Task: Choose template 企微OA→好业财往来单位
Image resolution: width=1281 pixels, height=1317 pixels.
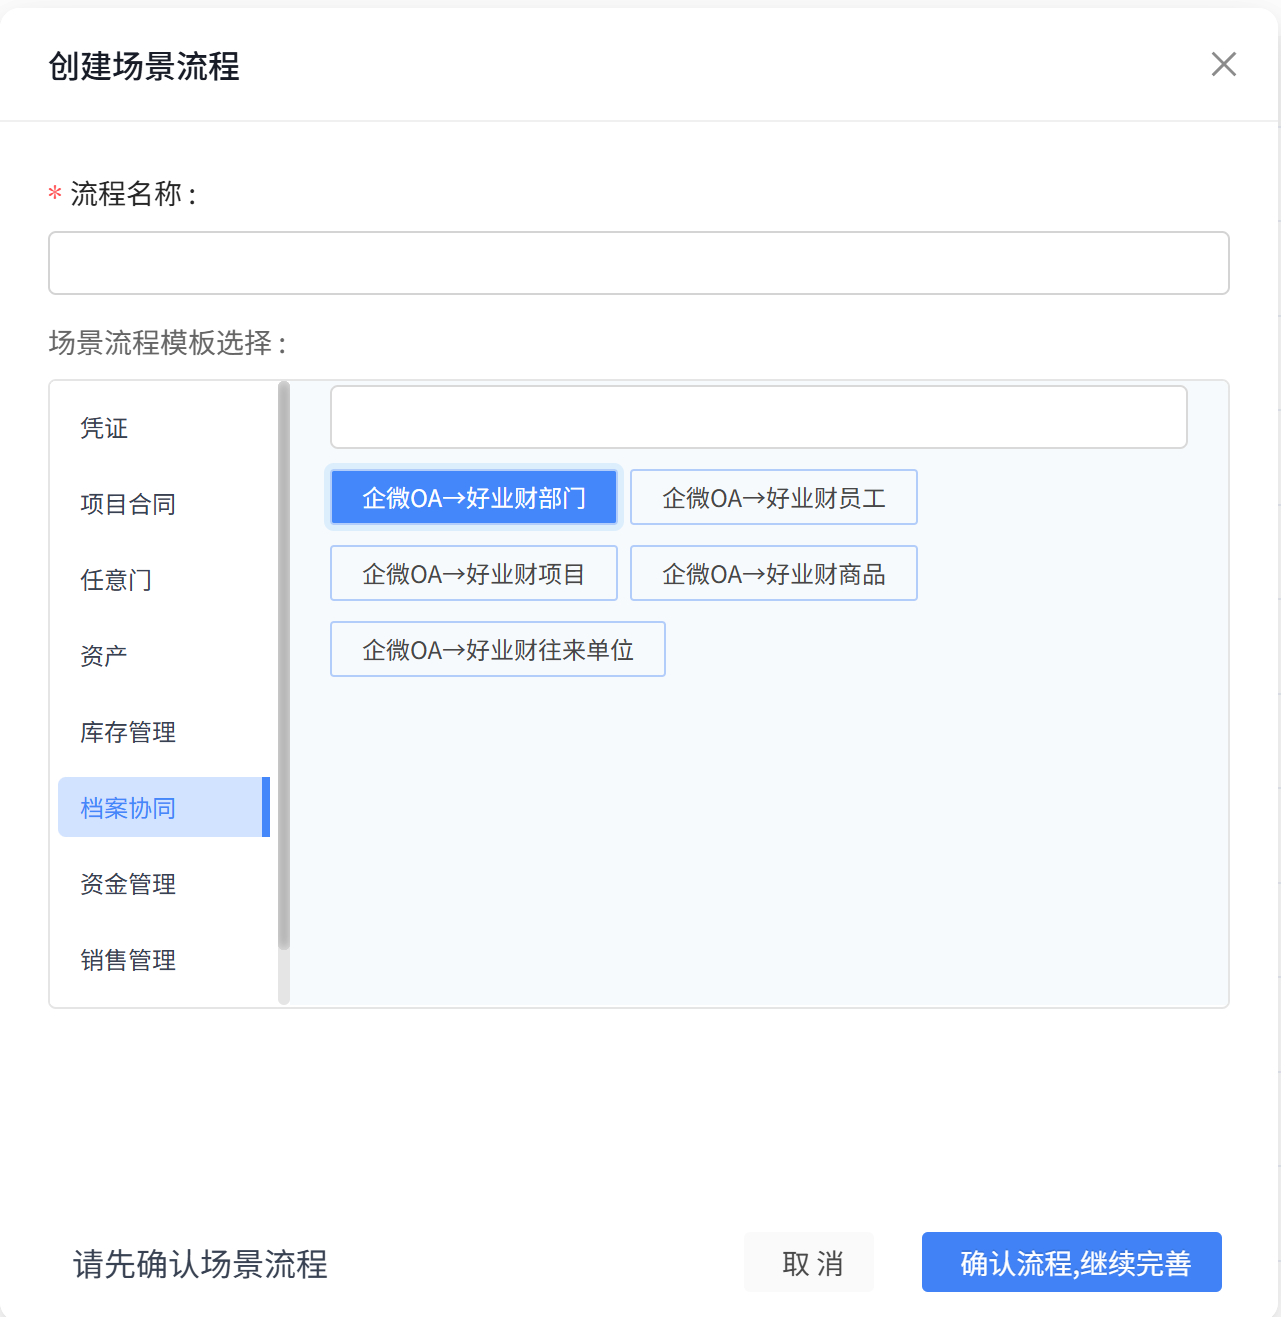Action: [x=497, y=650]
